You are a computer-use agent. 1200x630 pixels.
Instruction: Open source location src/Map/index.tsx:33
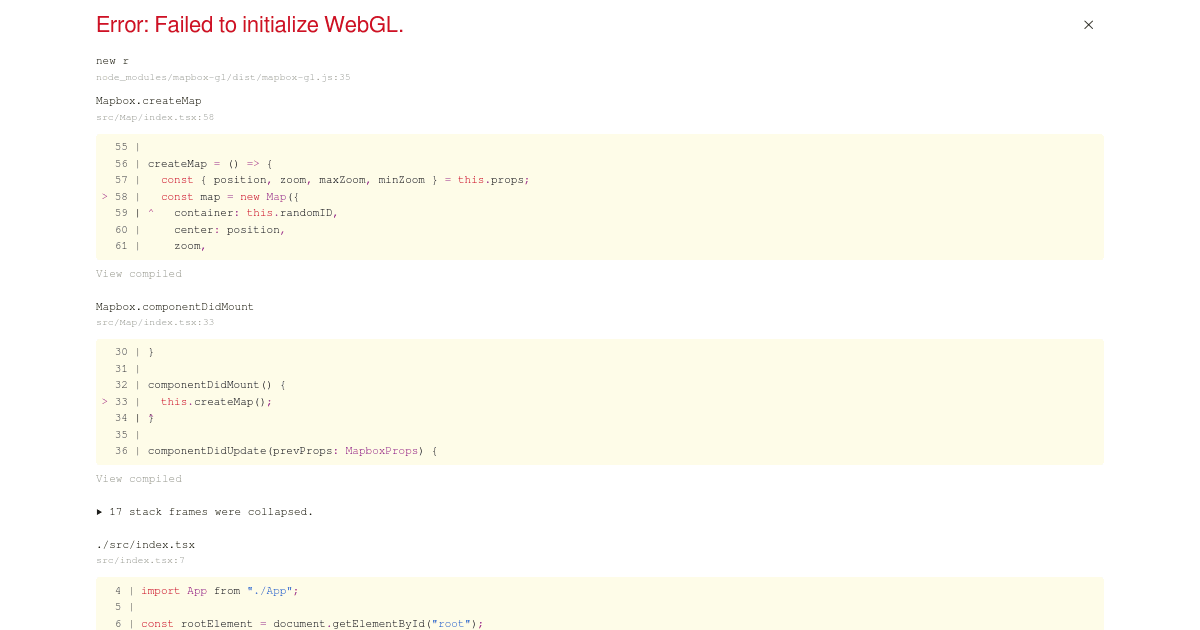coord(154,321)
